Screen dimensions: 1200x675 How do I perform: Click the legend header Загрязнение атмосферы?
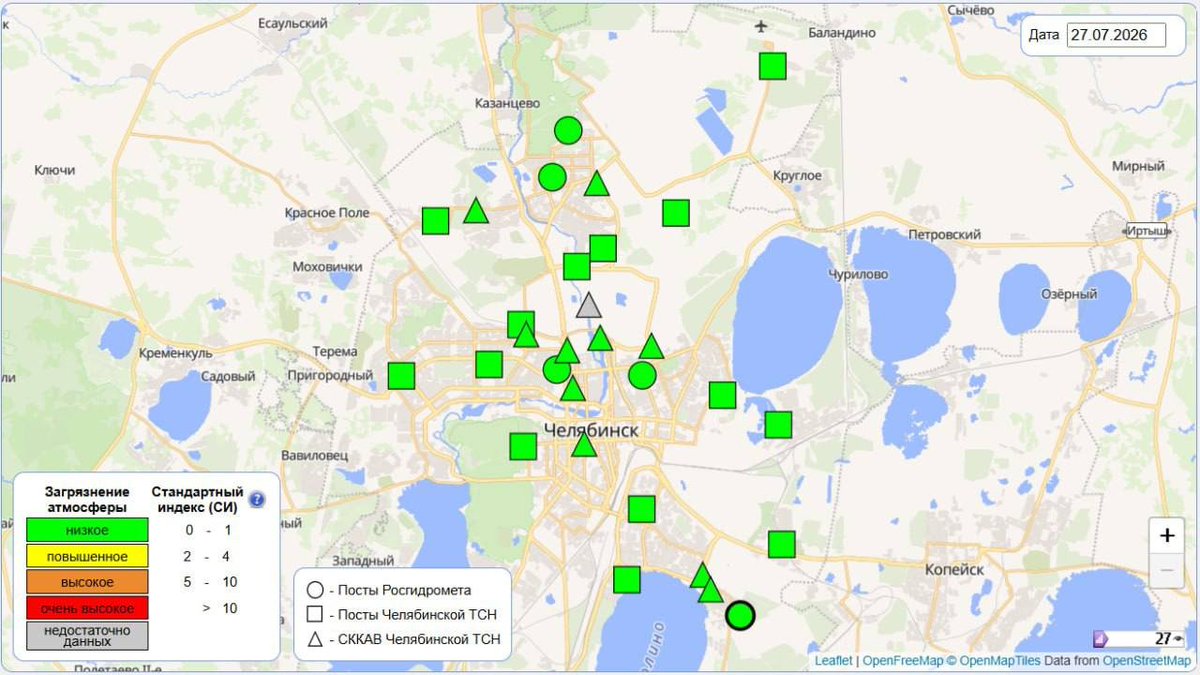pos(88,499)
